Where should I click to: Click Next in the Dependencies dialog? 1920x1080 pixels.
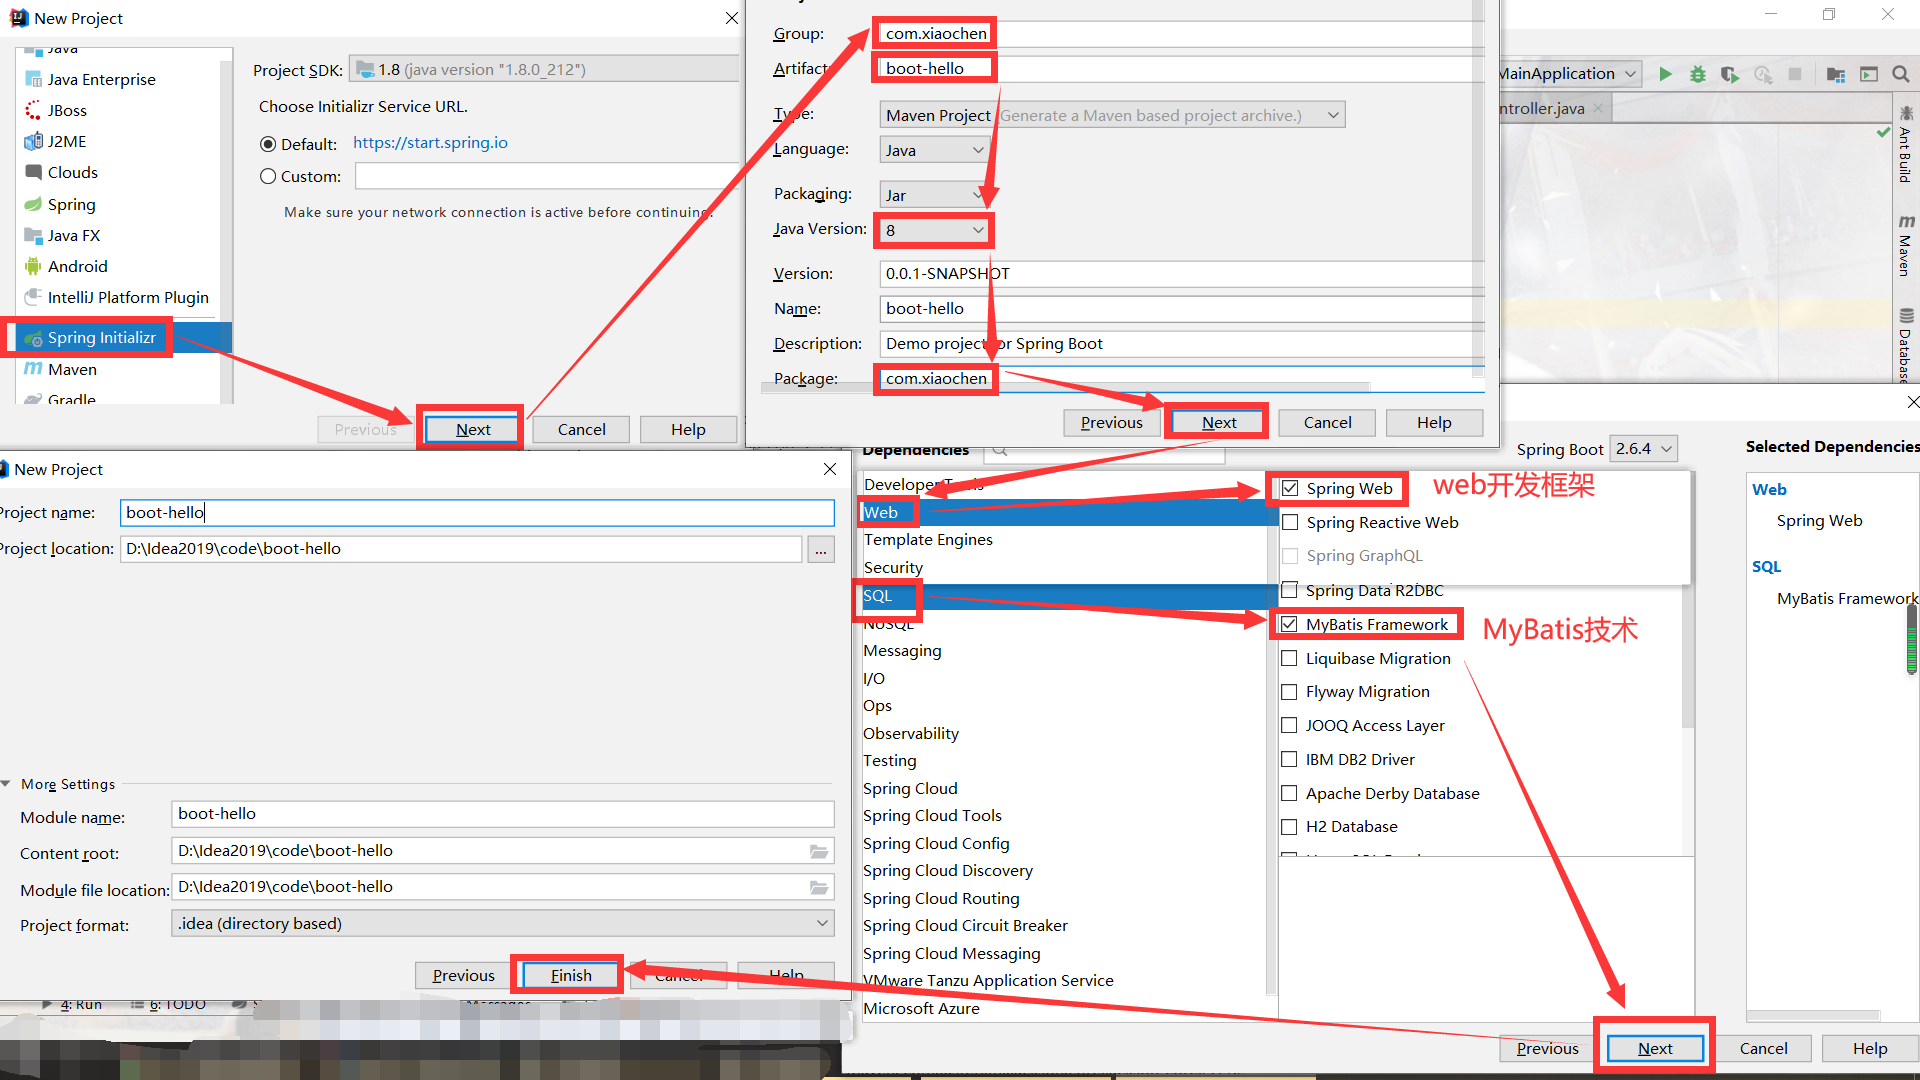click(x=1655, y=1049)
